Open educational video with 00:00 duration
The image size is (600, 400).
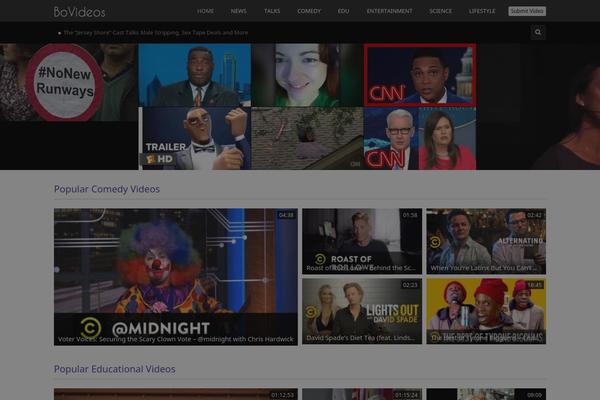[x=486, y=394]
